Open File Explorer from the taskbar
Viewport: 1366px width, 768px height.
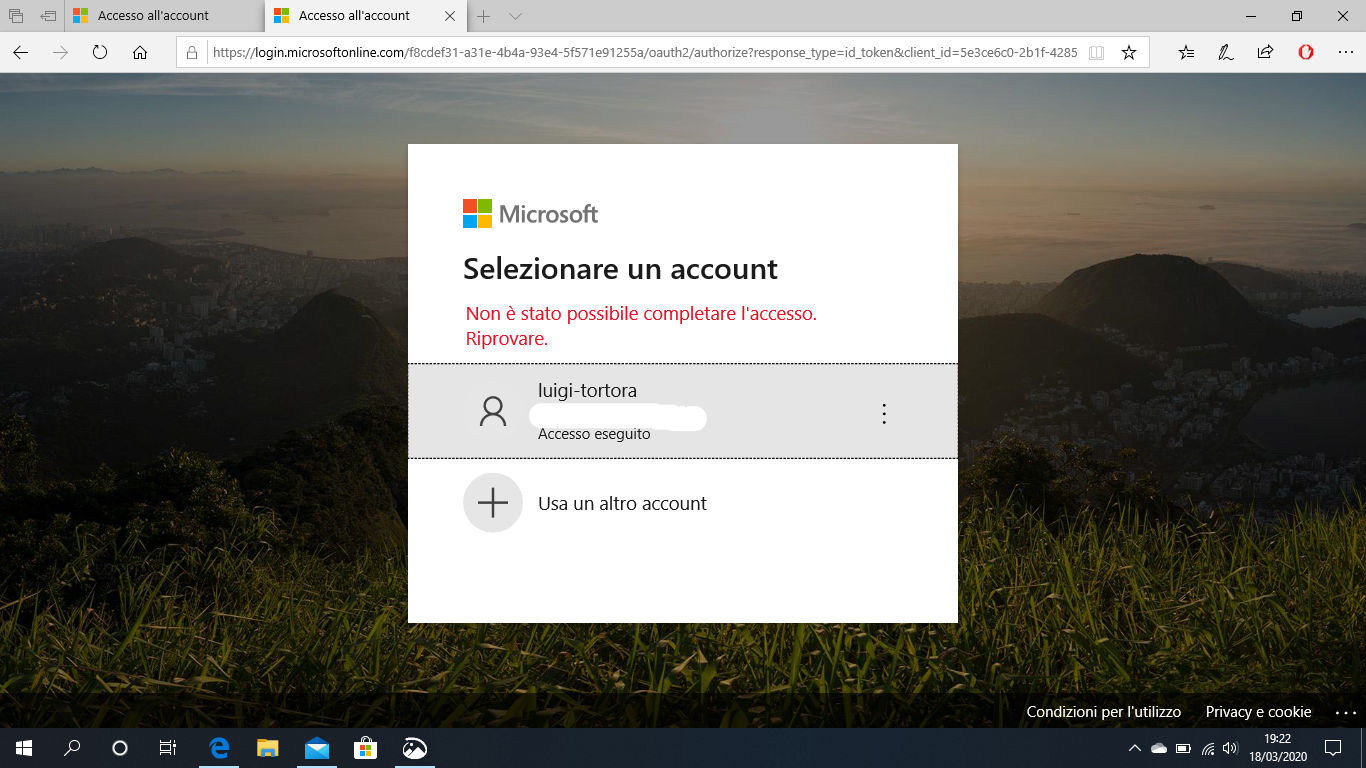pos(268,748)
